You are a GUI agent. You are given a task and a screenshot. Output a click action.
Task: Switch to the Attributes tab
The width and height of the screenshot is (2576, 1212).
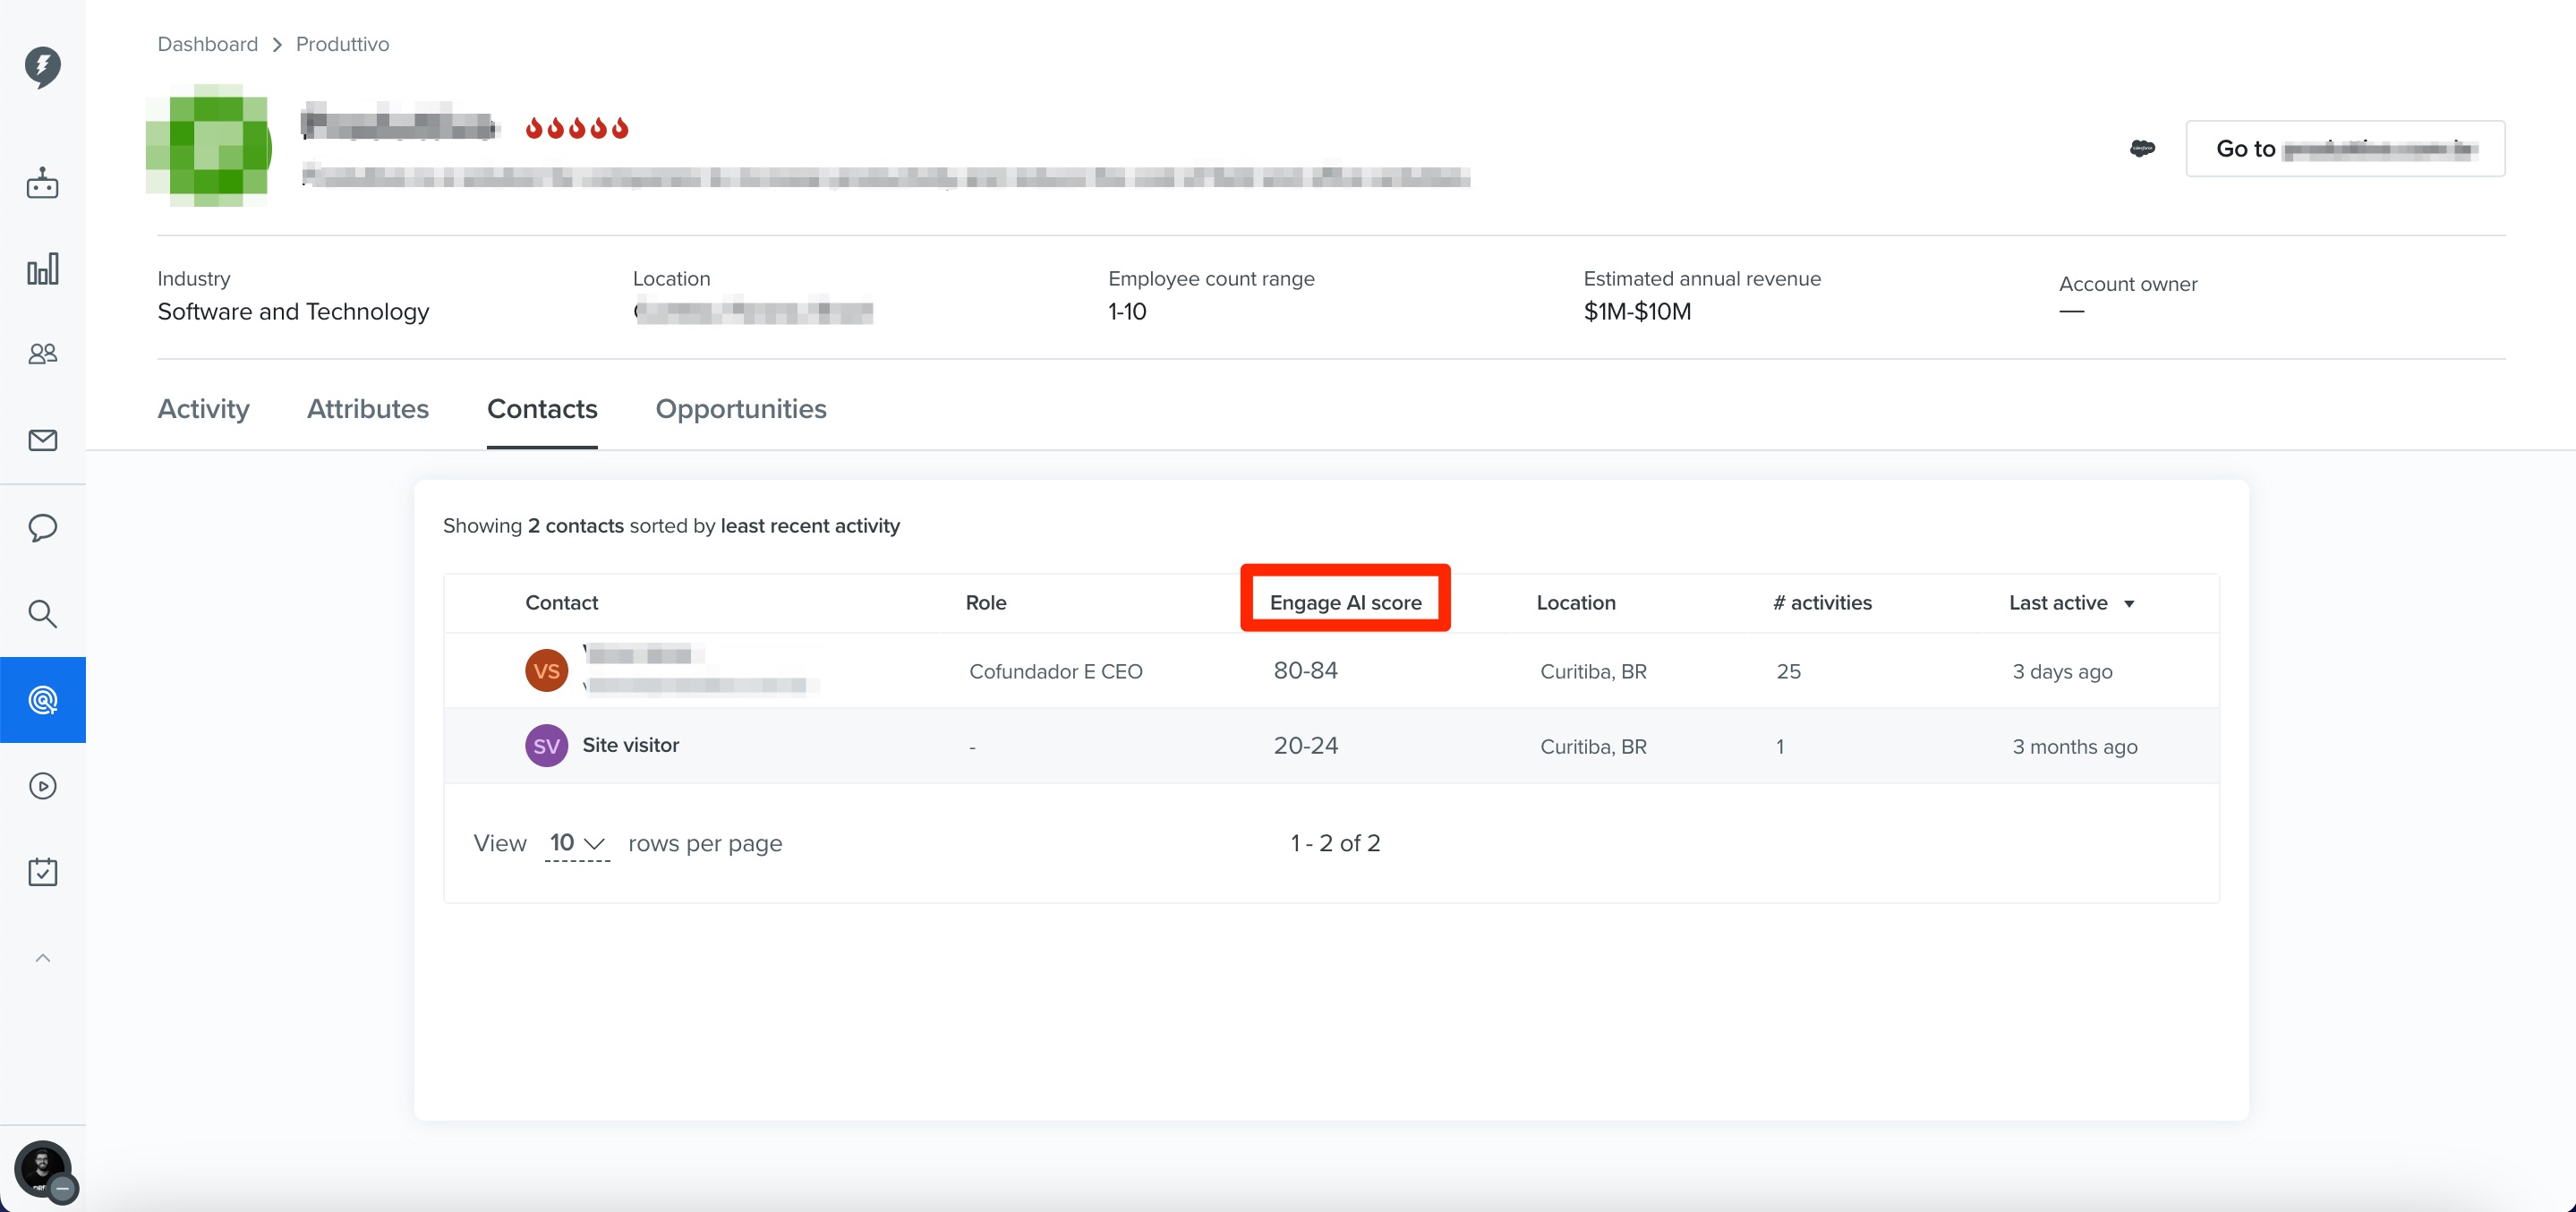(x=367, y=409)
